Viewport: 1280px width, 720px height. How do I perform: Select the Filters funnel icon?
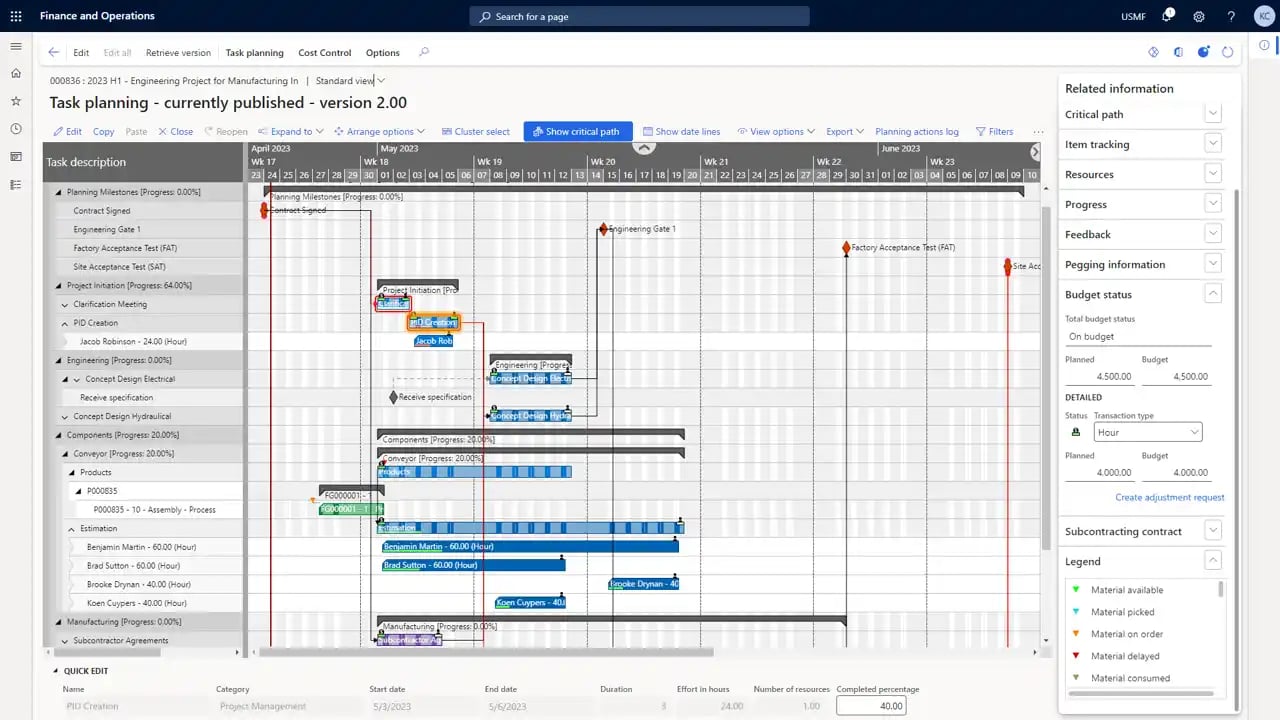pyautogui.click(x=994, y=131)
